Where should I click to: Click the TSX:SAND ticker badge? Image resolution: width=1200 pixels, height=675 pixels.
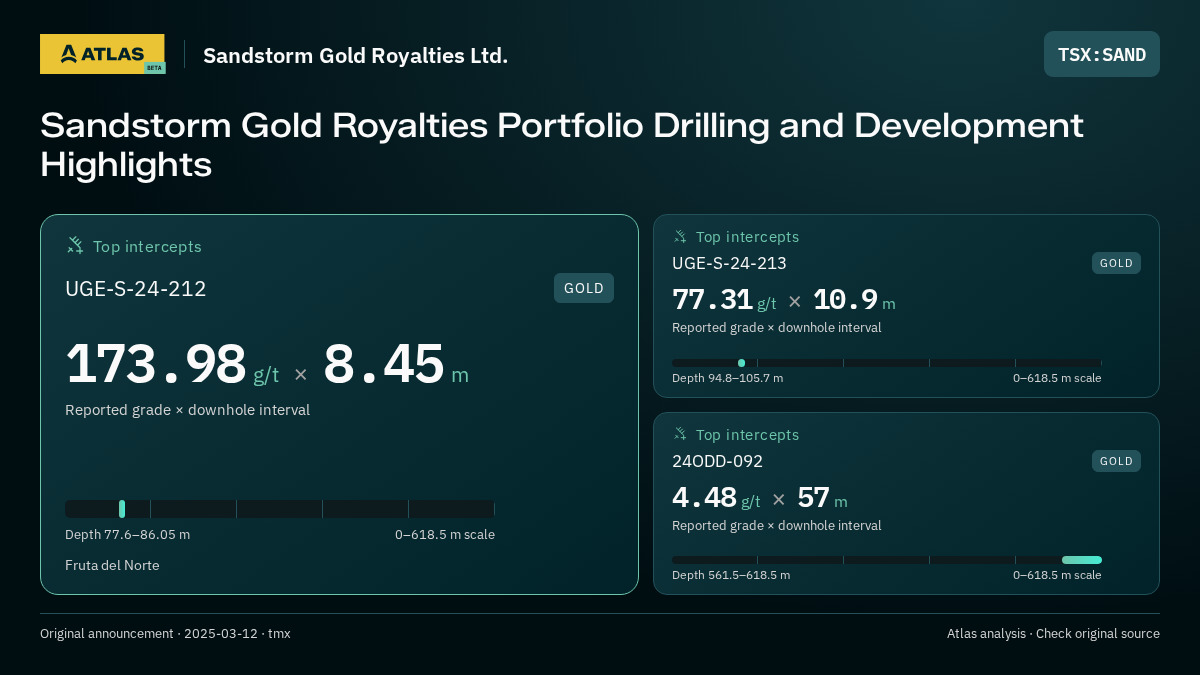[1102, 54]
